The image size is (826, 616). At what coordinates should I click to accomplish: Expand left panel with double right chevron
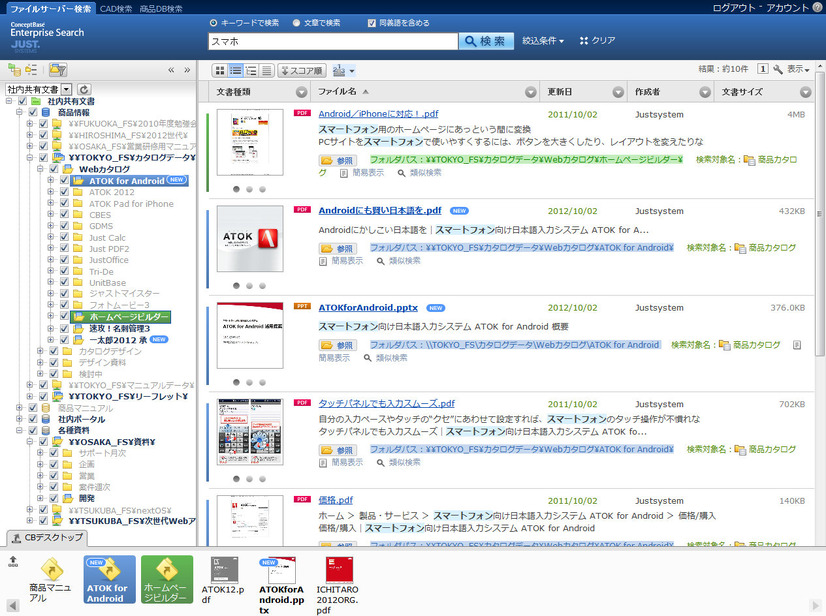pos(187,70)
